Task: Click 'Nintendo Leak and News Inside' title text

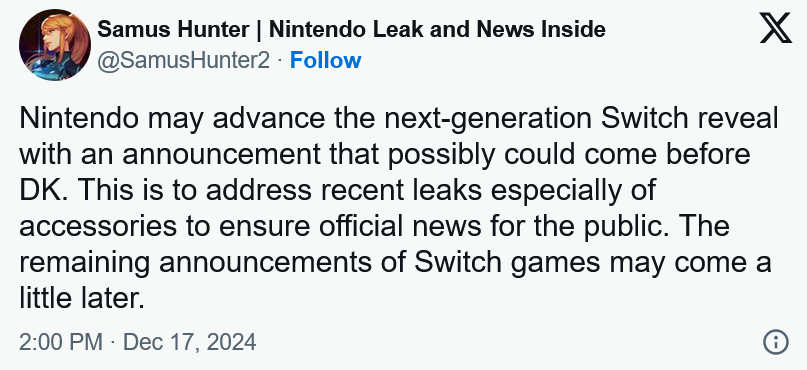Action: [x=437, y=29]
